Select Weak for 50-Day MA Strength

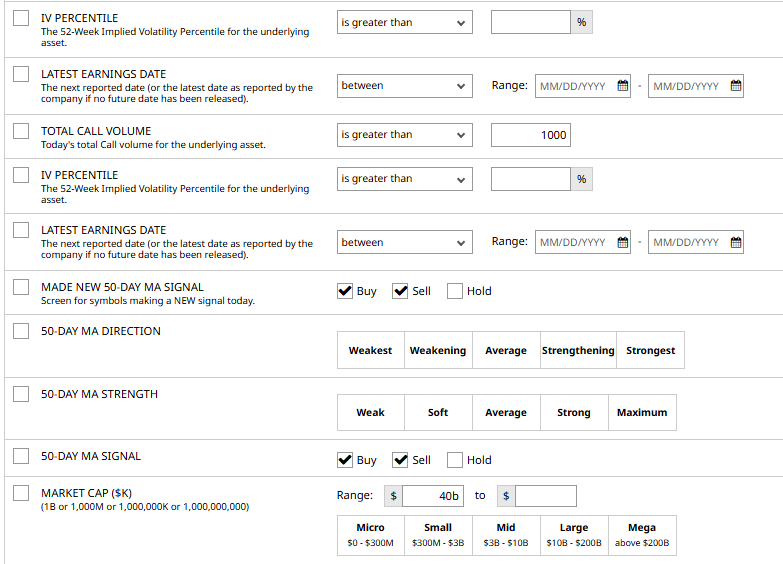[371, 412]
